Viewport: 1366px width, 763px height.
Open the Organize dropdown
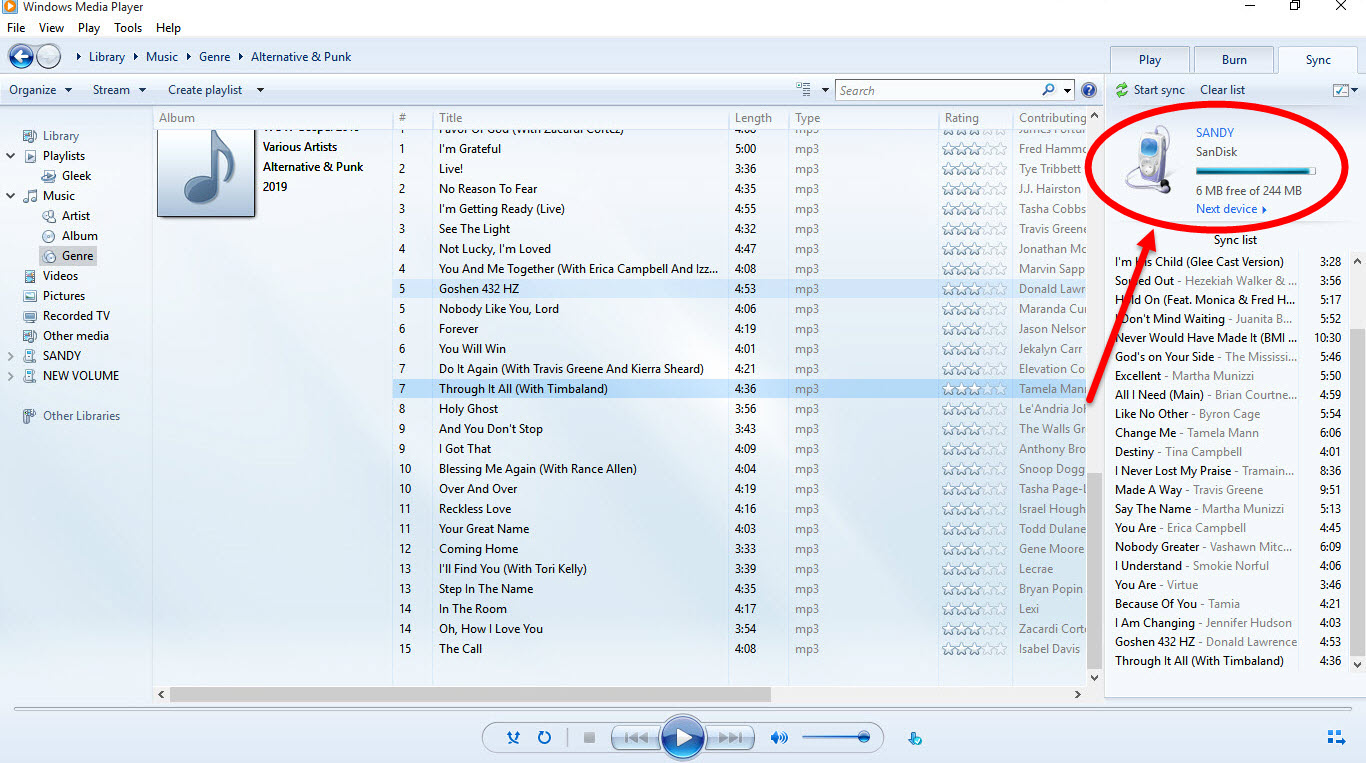[x=40, y=90]
